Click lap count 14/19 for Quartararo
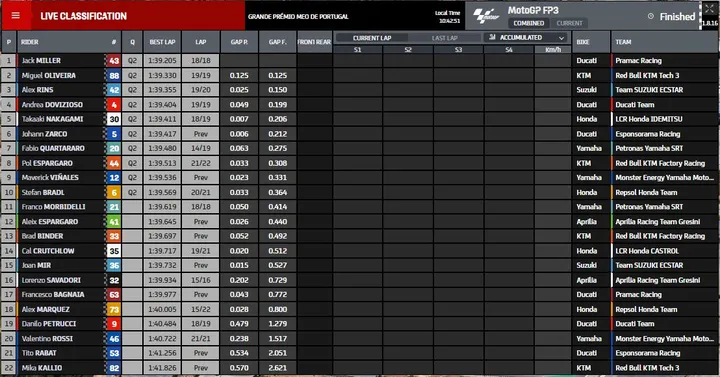 [x=201, y=148]
